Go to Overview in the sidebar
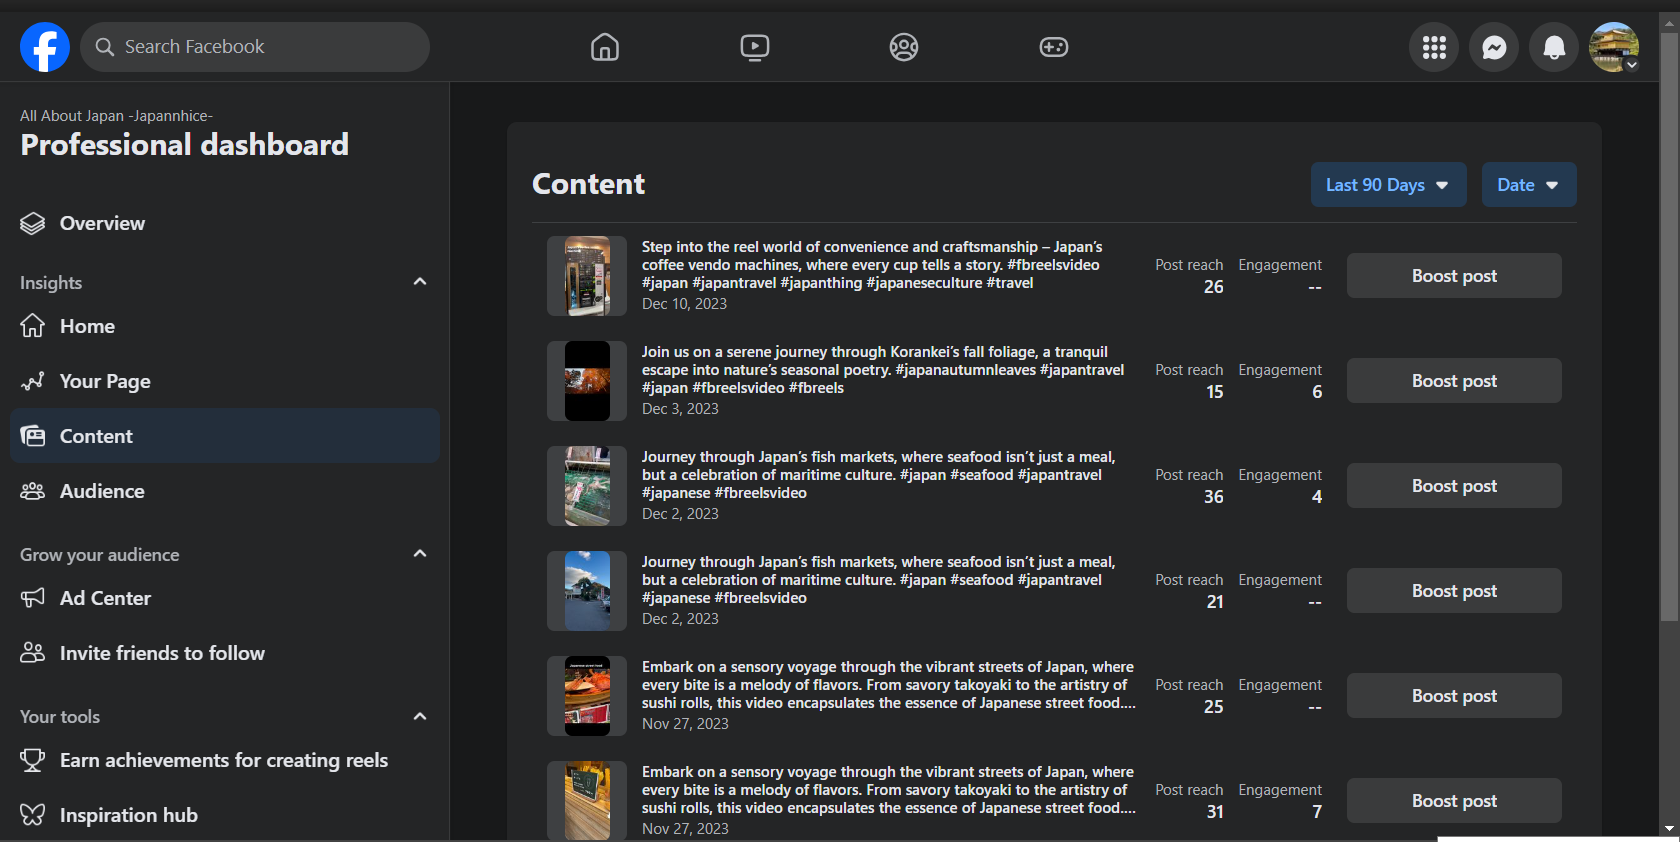Screen dimensions: 1680x842 102,223
